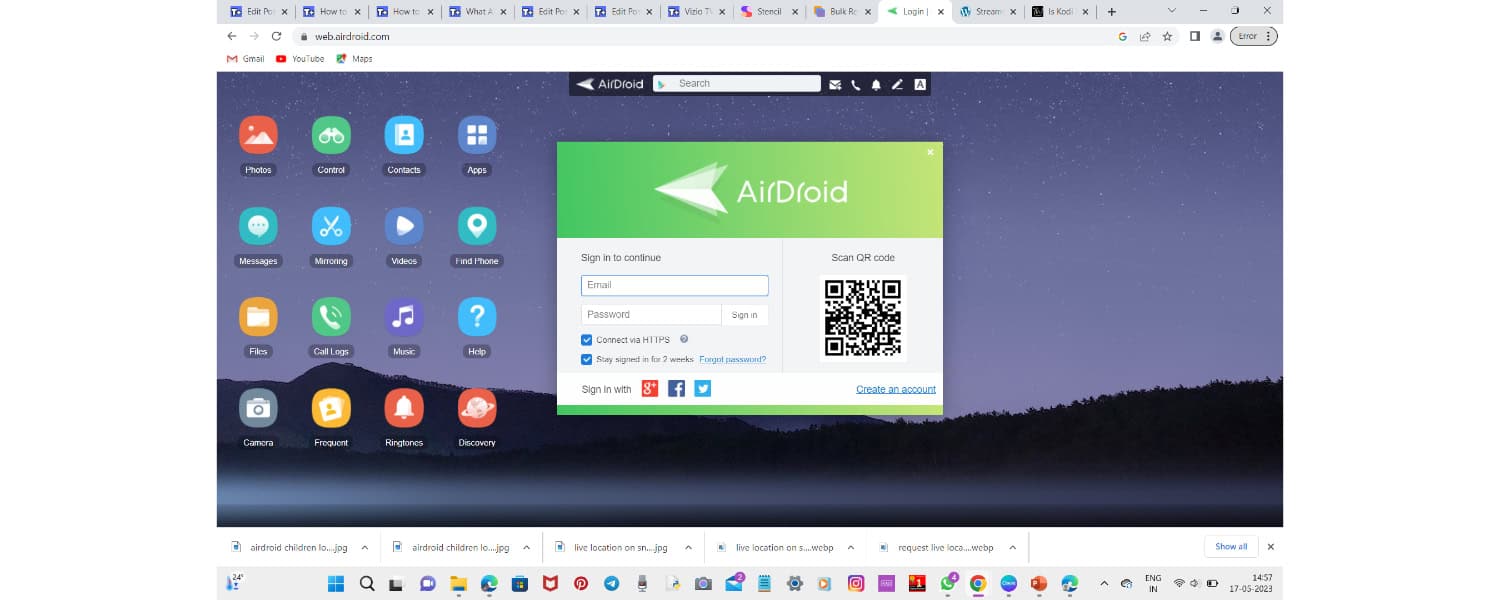Open the Help question mark icon
Screen dimensions: 1500x600
coord(477,317)
